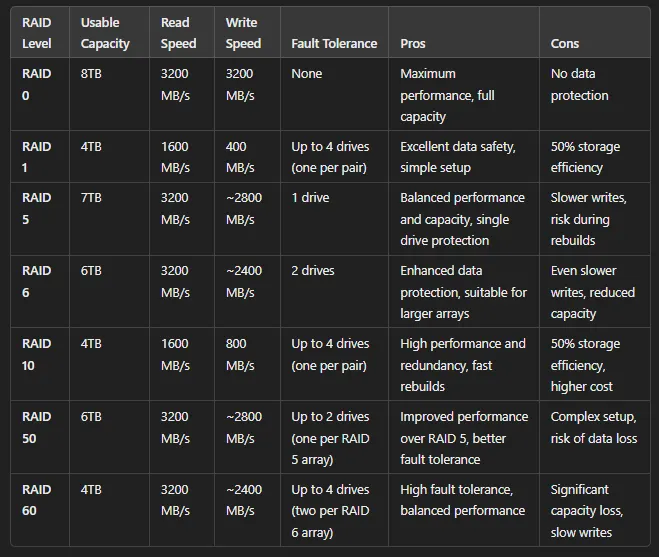Select the RAID 60 row label
This screenshot has height=557, width=659.
coord(37,500)
